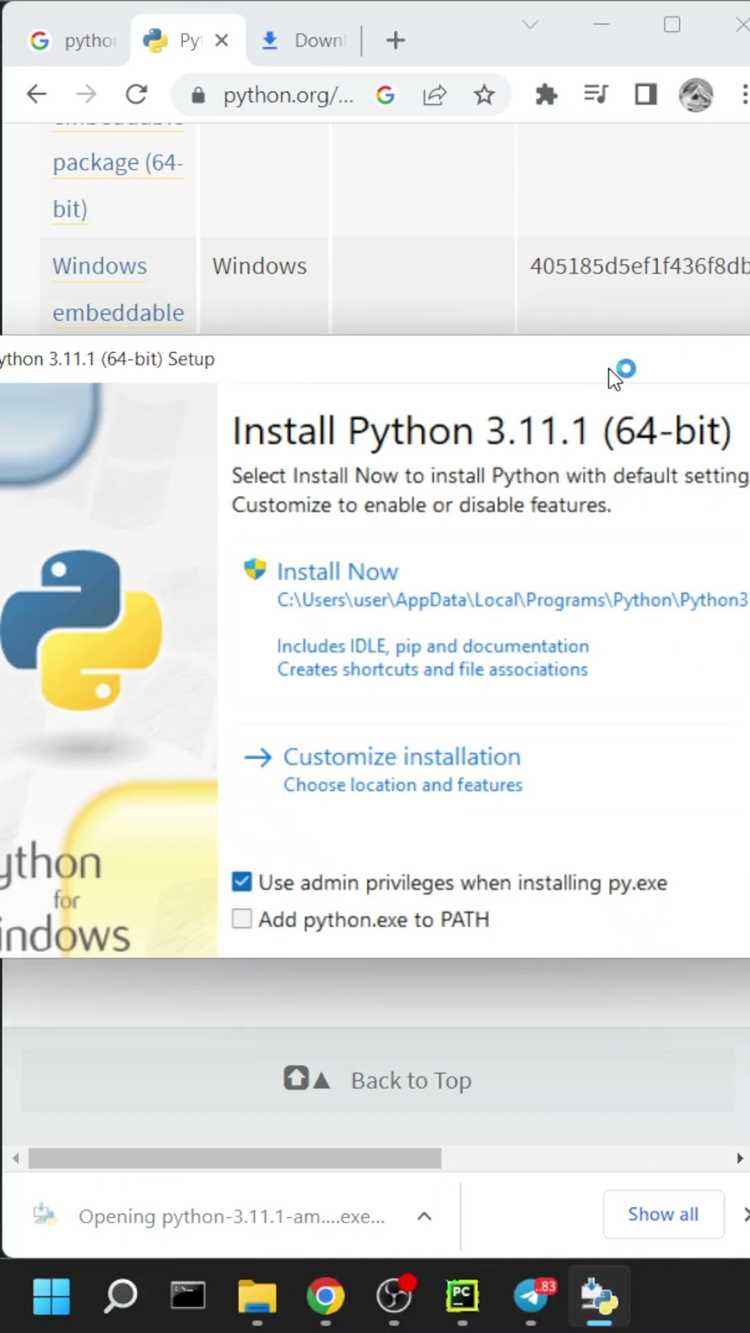Click Show all downloads button

pos(663,1214)
